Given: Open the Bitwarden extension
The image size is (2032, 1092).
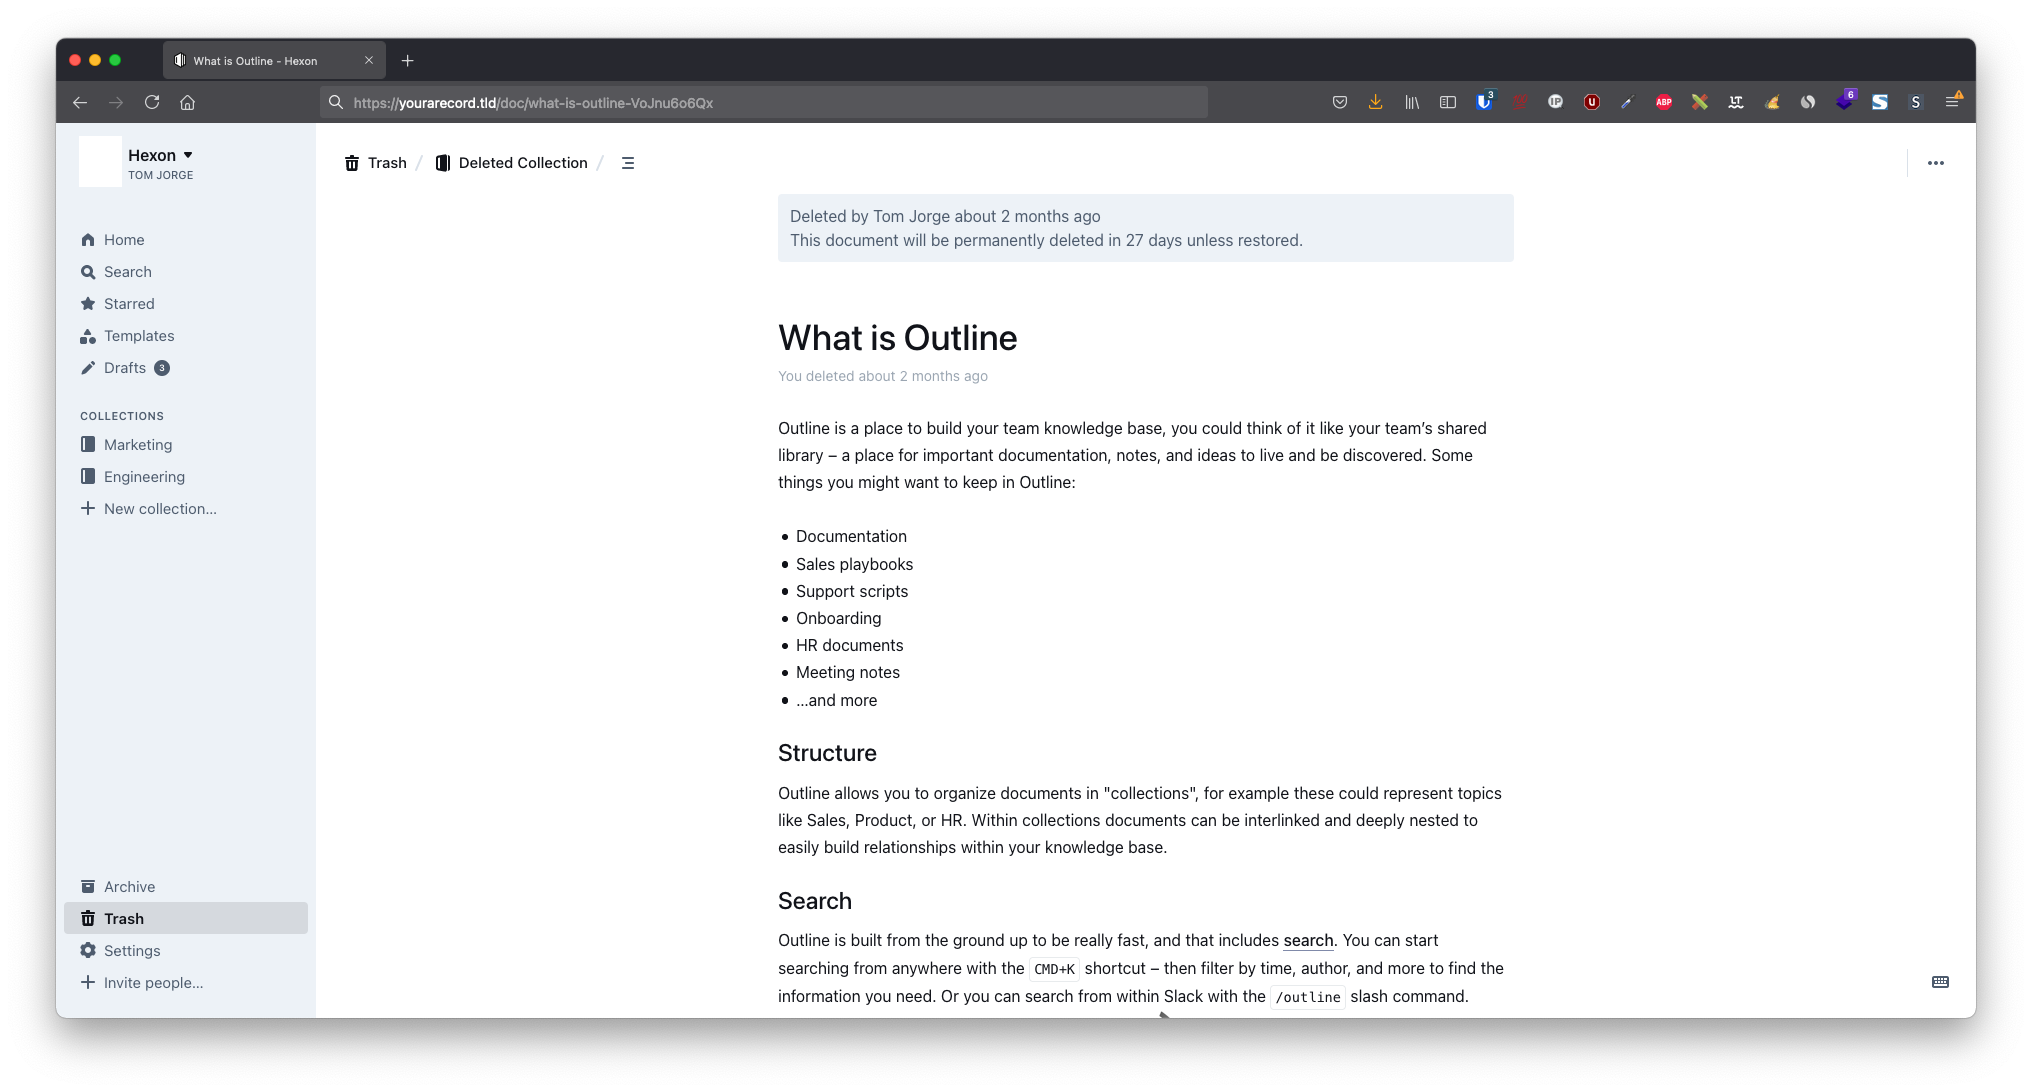Looking at the screenshot, I should pos(1484,101).
